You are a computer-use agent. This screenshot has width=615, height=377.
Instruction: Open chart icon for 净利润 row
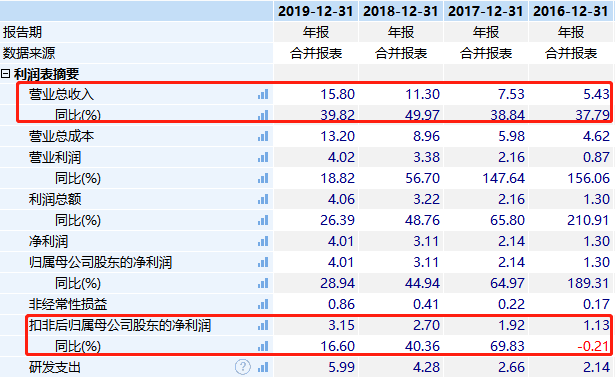263,241
